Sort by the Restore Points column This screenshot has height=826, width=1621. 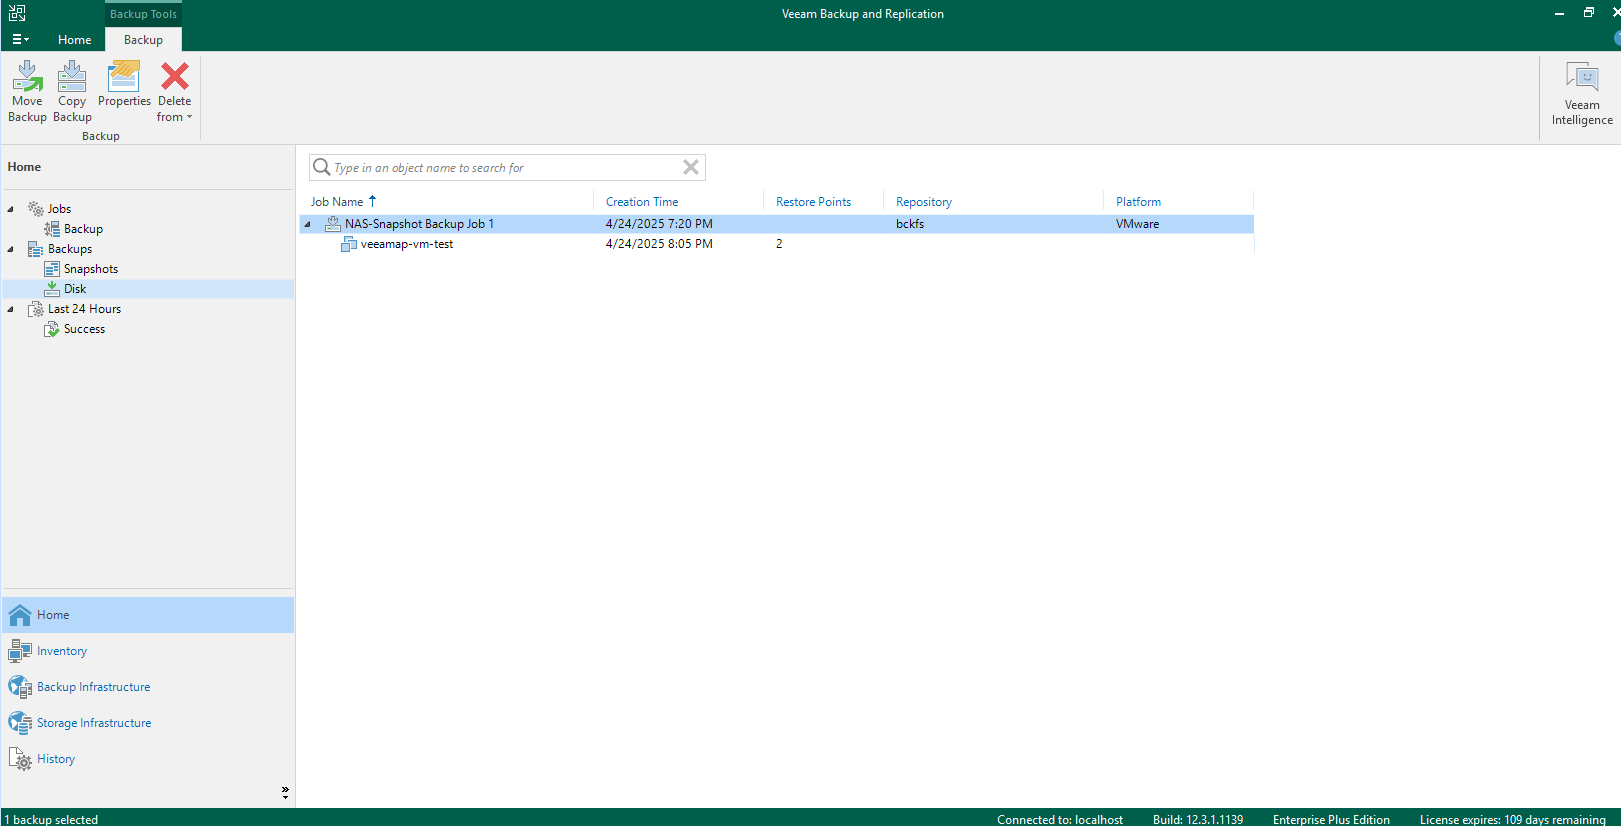[x=813, y=202]
